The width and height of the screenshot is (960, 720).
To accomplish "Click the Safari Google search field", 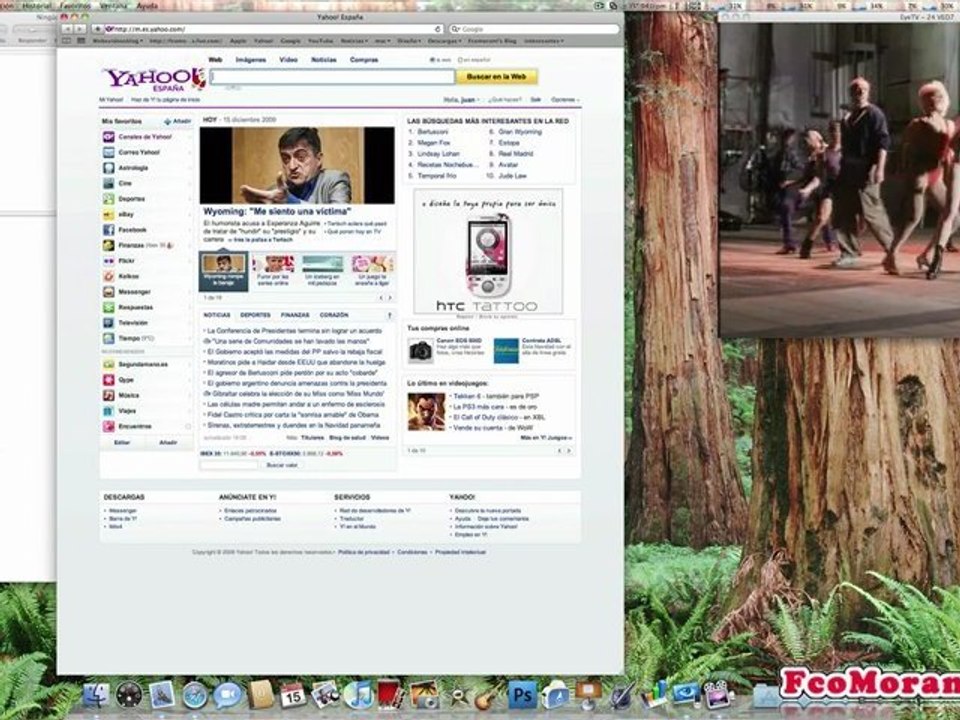I will 534,29.
